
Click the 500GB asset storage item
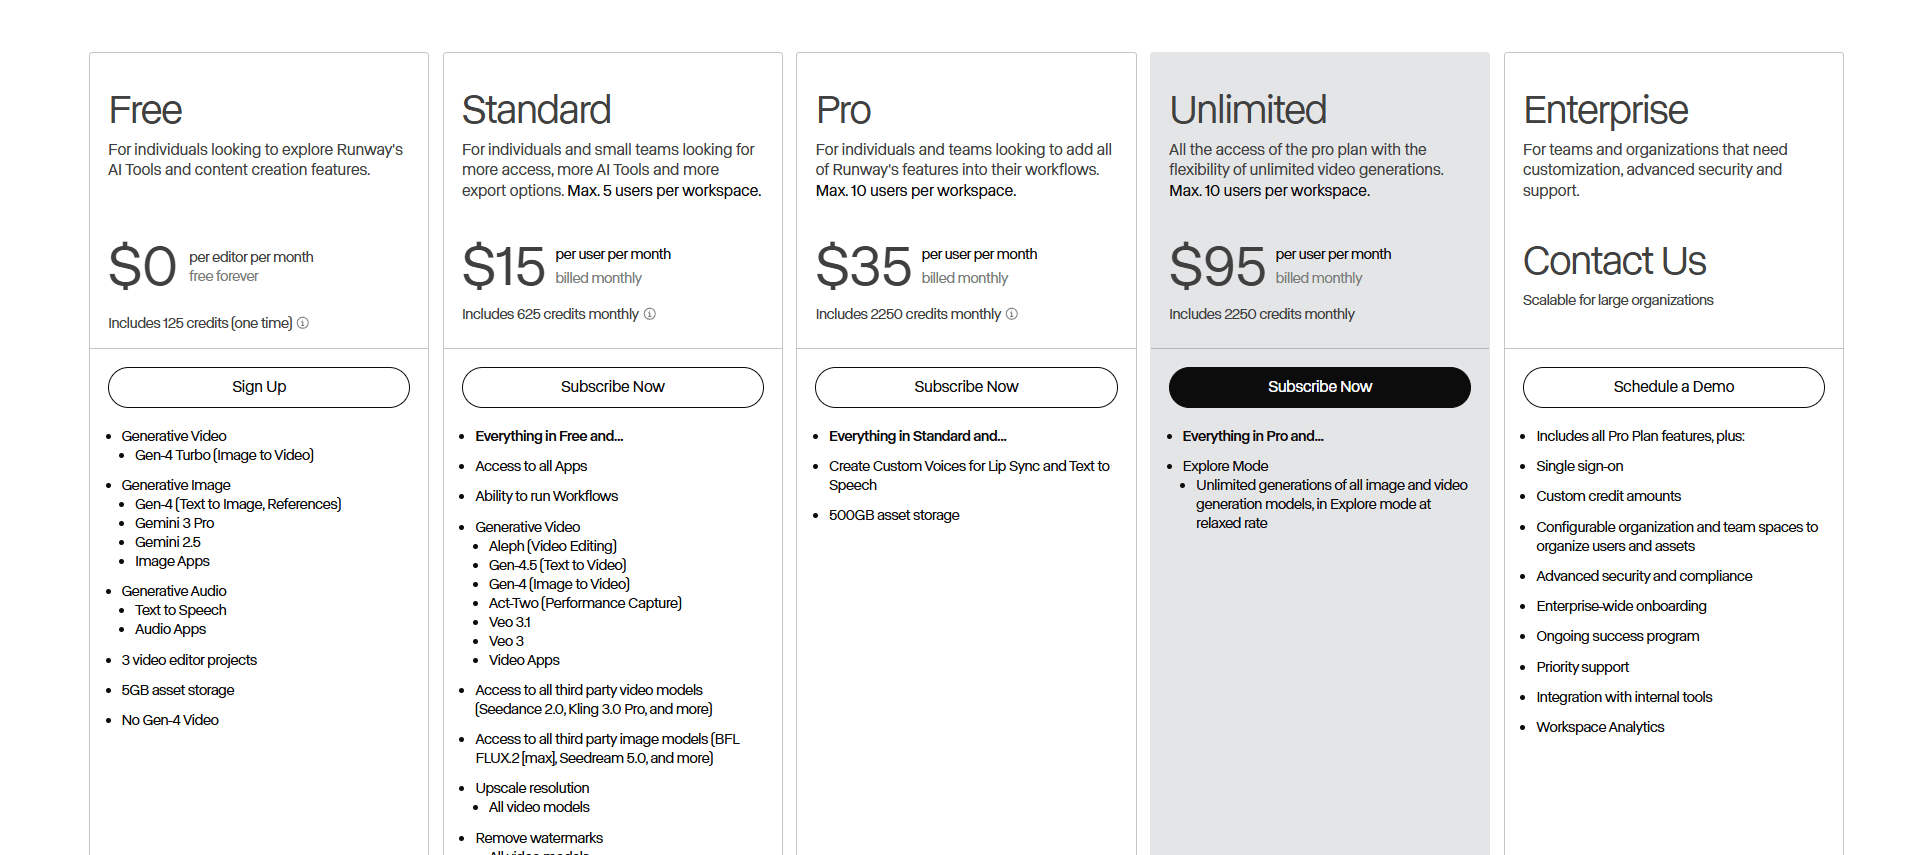pyautogui.click(x=894, y=515)
